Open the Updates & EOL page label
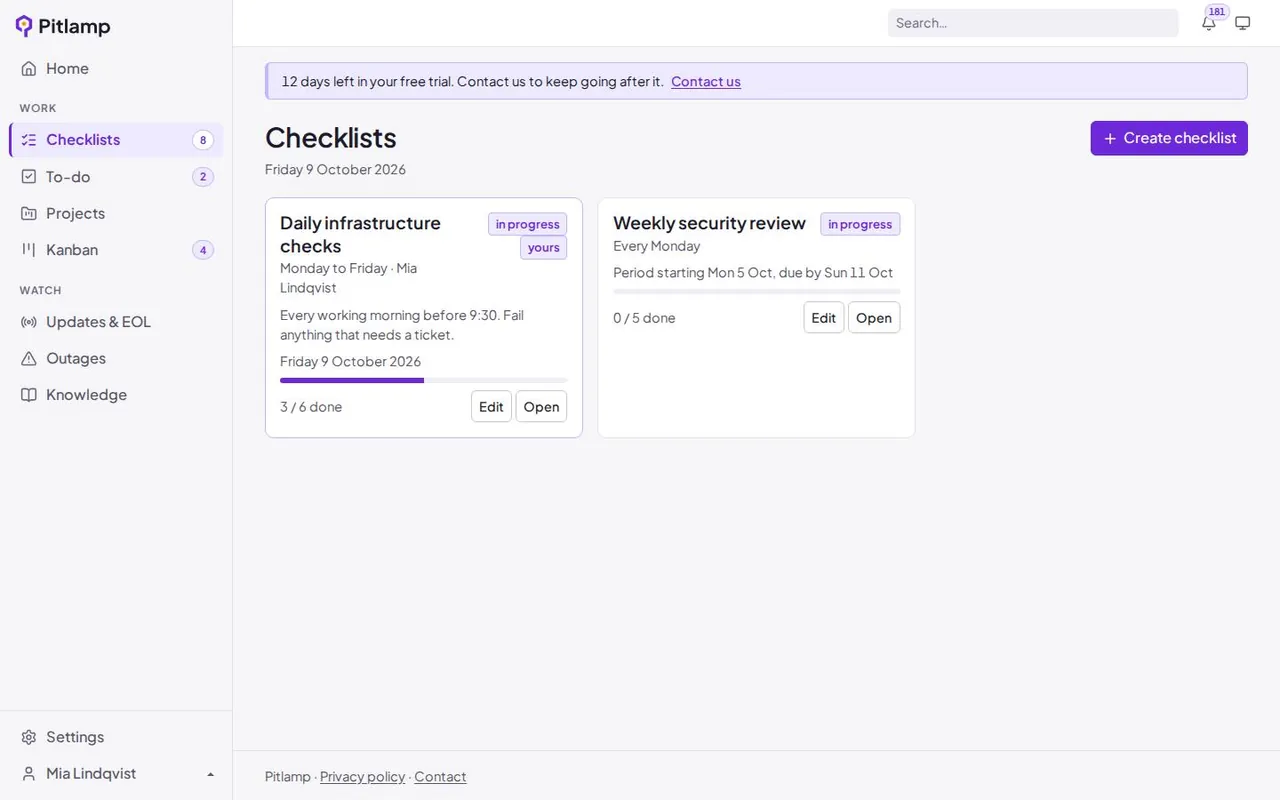Screen dimensions: 1280x800 pyautogui.click(x=98, y=322)
